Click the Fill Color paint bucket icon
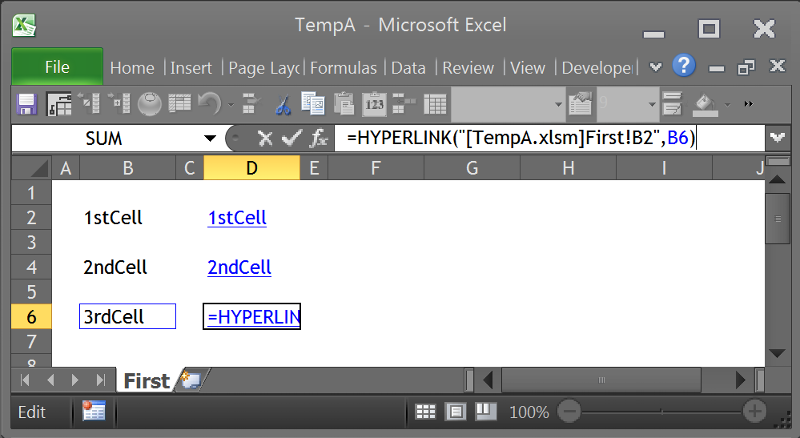The width and height of the screenshot is (800, 438). (x=705, y=105)
